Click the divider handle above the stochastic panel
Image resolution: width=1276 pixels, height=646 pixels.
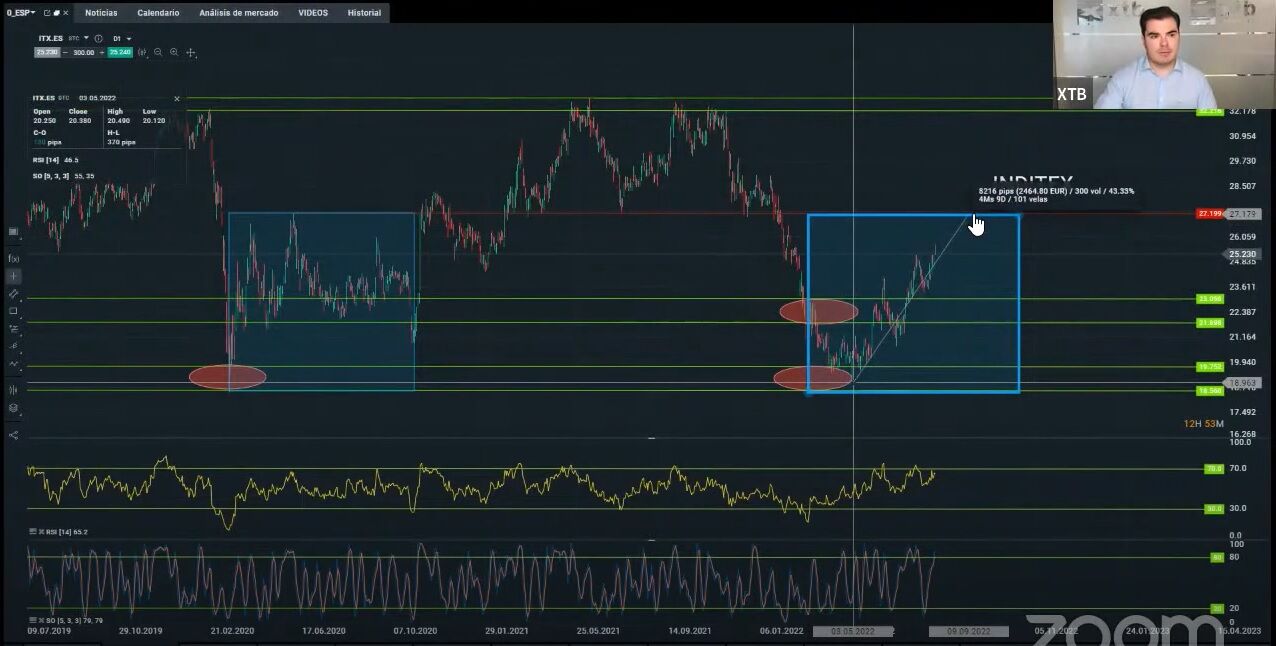click(x=651, y=540)
